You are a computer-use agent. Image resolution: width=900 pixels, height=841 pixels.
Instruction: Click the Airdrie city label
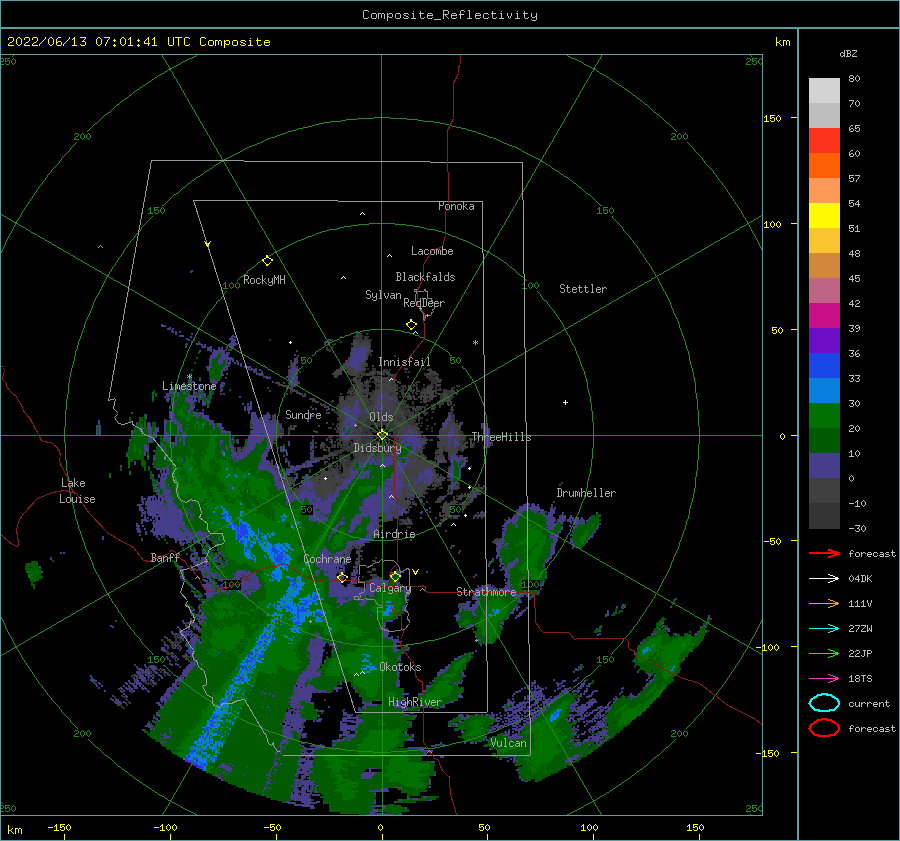click(x=394, y=534)
